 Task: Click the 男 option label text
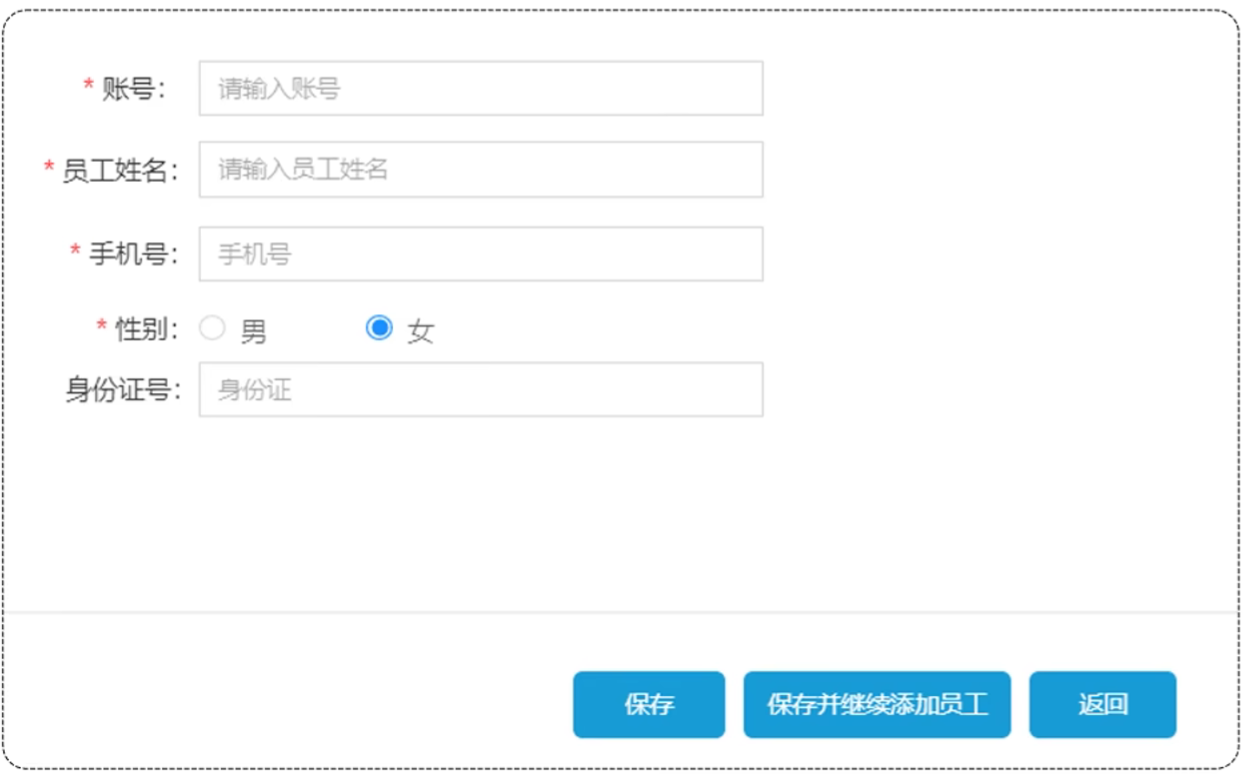click(254, 331)
